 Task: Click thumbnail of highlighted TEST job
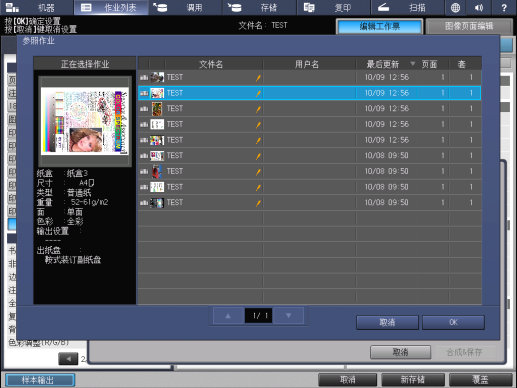click(x=157, y=93)
